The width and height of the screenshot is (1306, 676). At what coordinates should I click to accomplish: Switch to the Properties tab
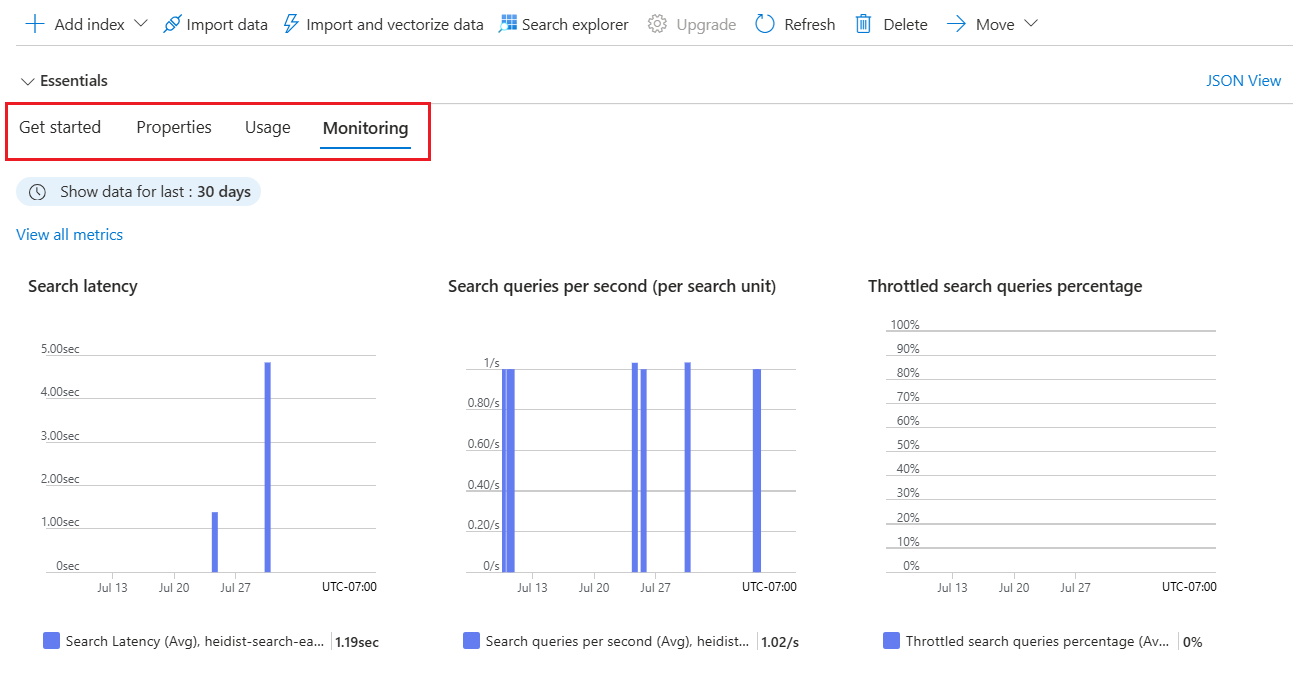click(x=173, y=127)
